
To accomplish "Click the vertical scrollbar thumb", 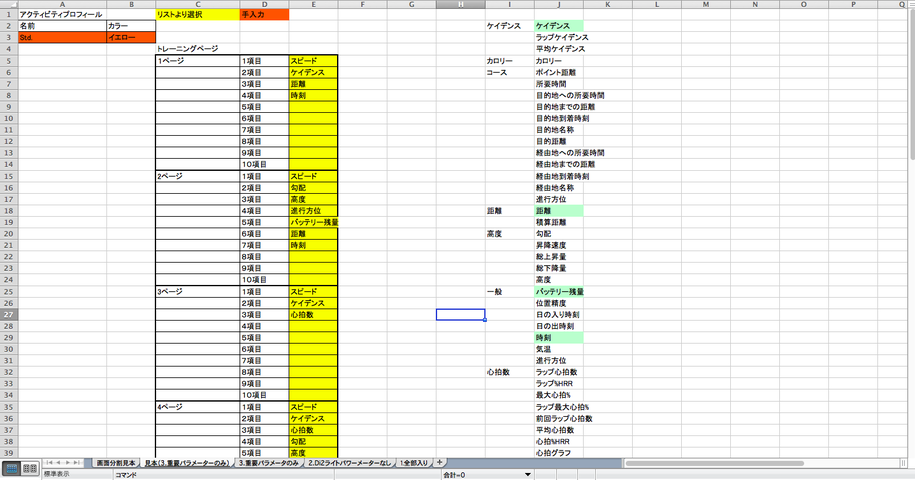I will 912,85.
